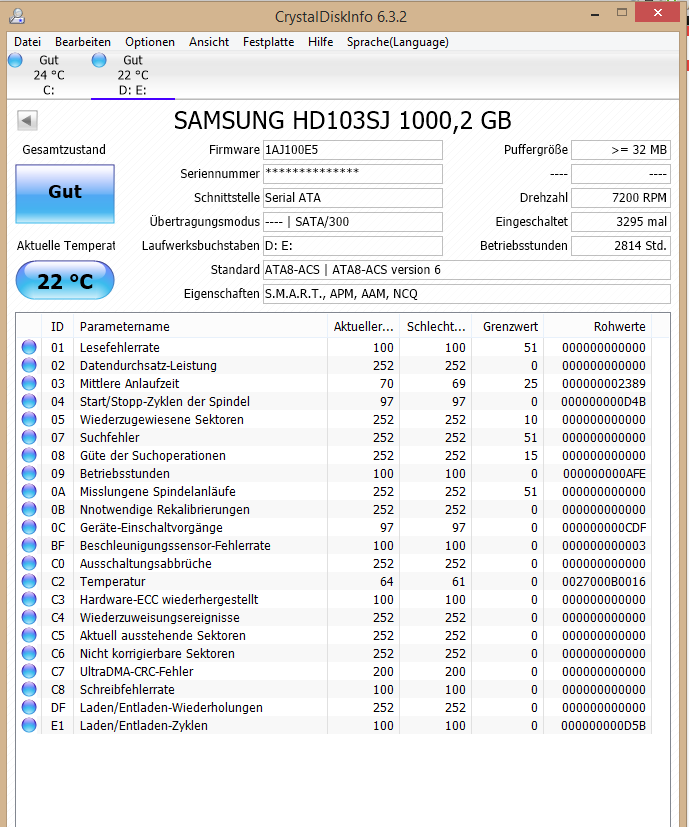This screenshot has height=827, width=689.
Task: Open the Festplatte menu
Action: (269, 42)
